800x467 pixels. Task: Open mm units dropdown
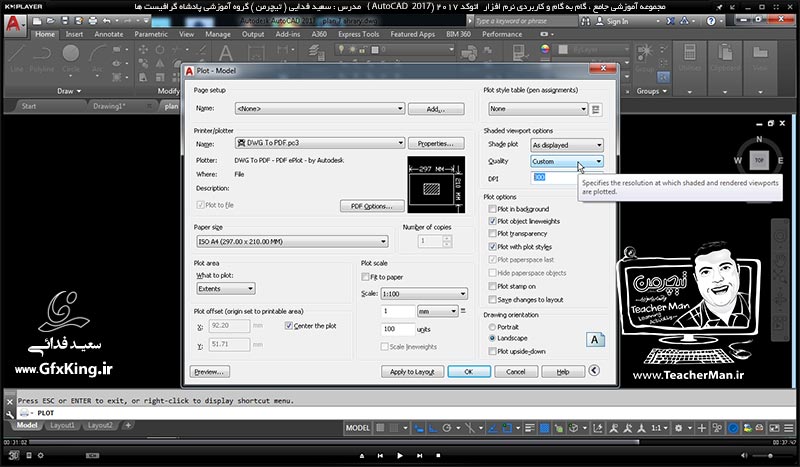coord(437,311)
